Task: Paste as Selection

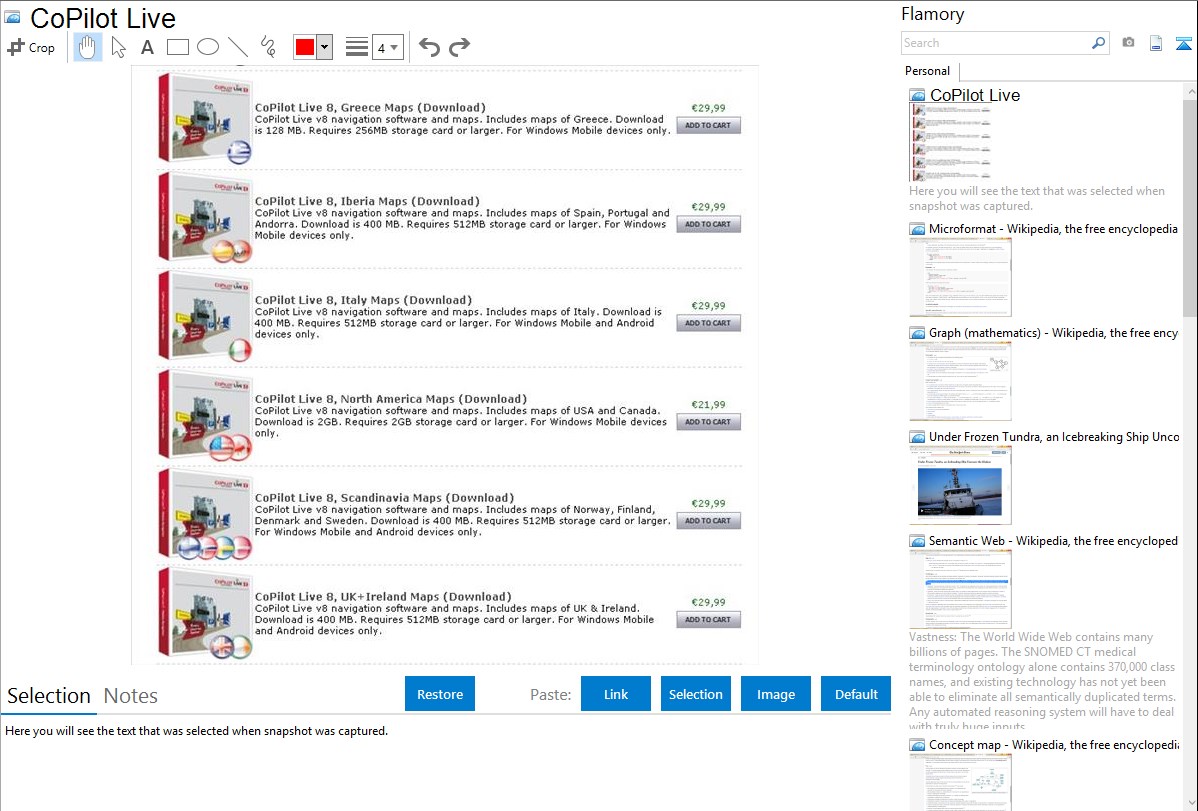Action: pyautogui.click(x=695, y=694)
